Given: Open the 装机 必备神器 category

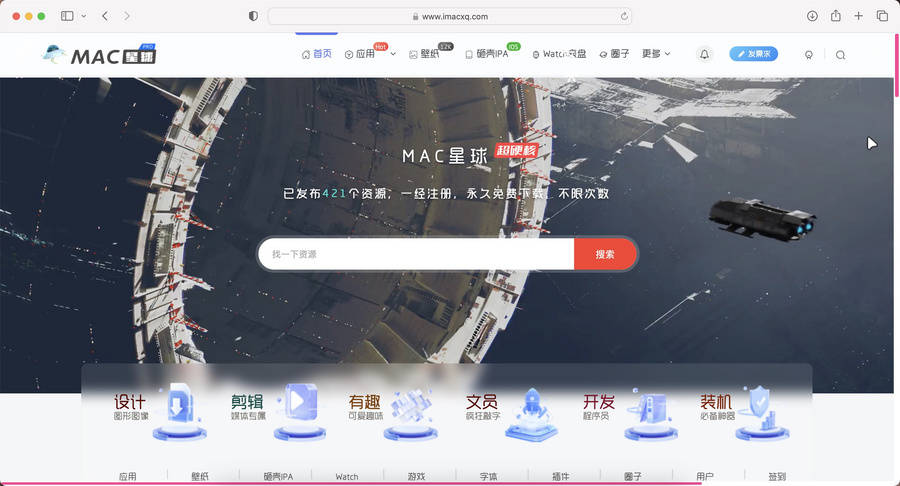Looking at the screenshot, I should [x=744, y=411].
